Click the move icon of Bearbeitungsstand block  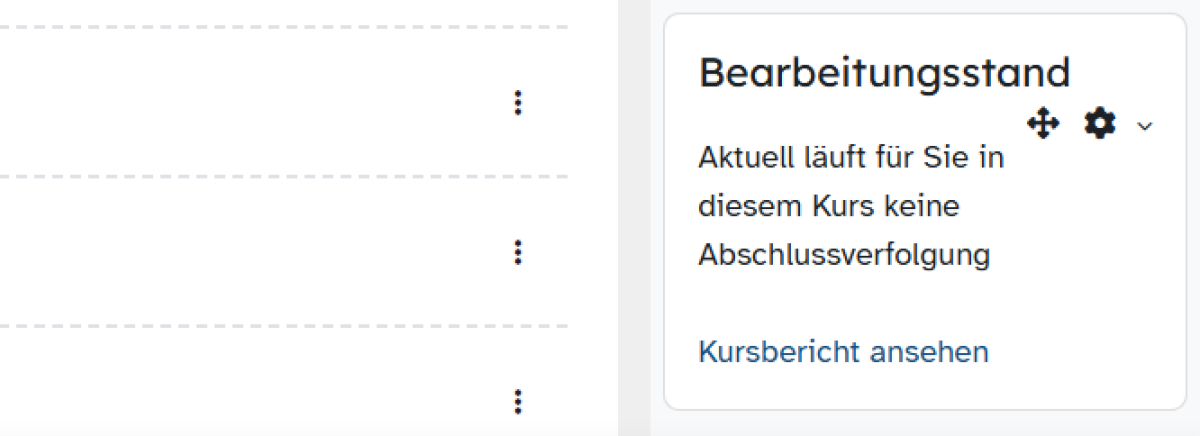tap(1043, 125)
